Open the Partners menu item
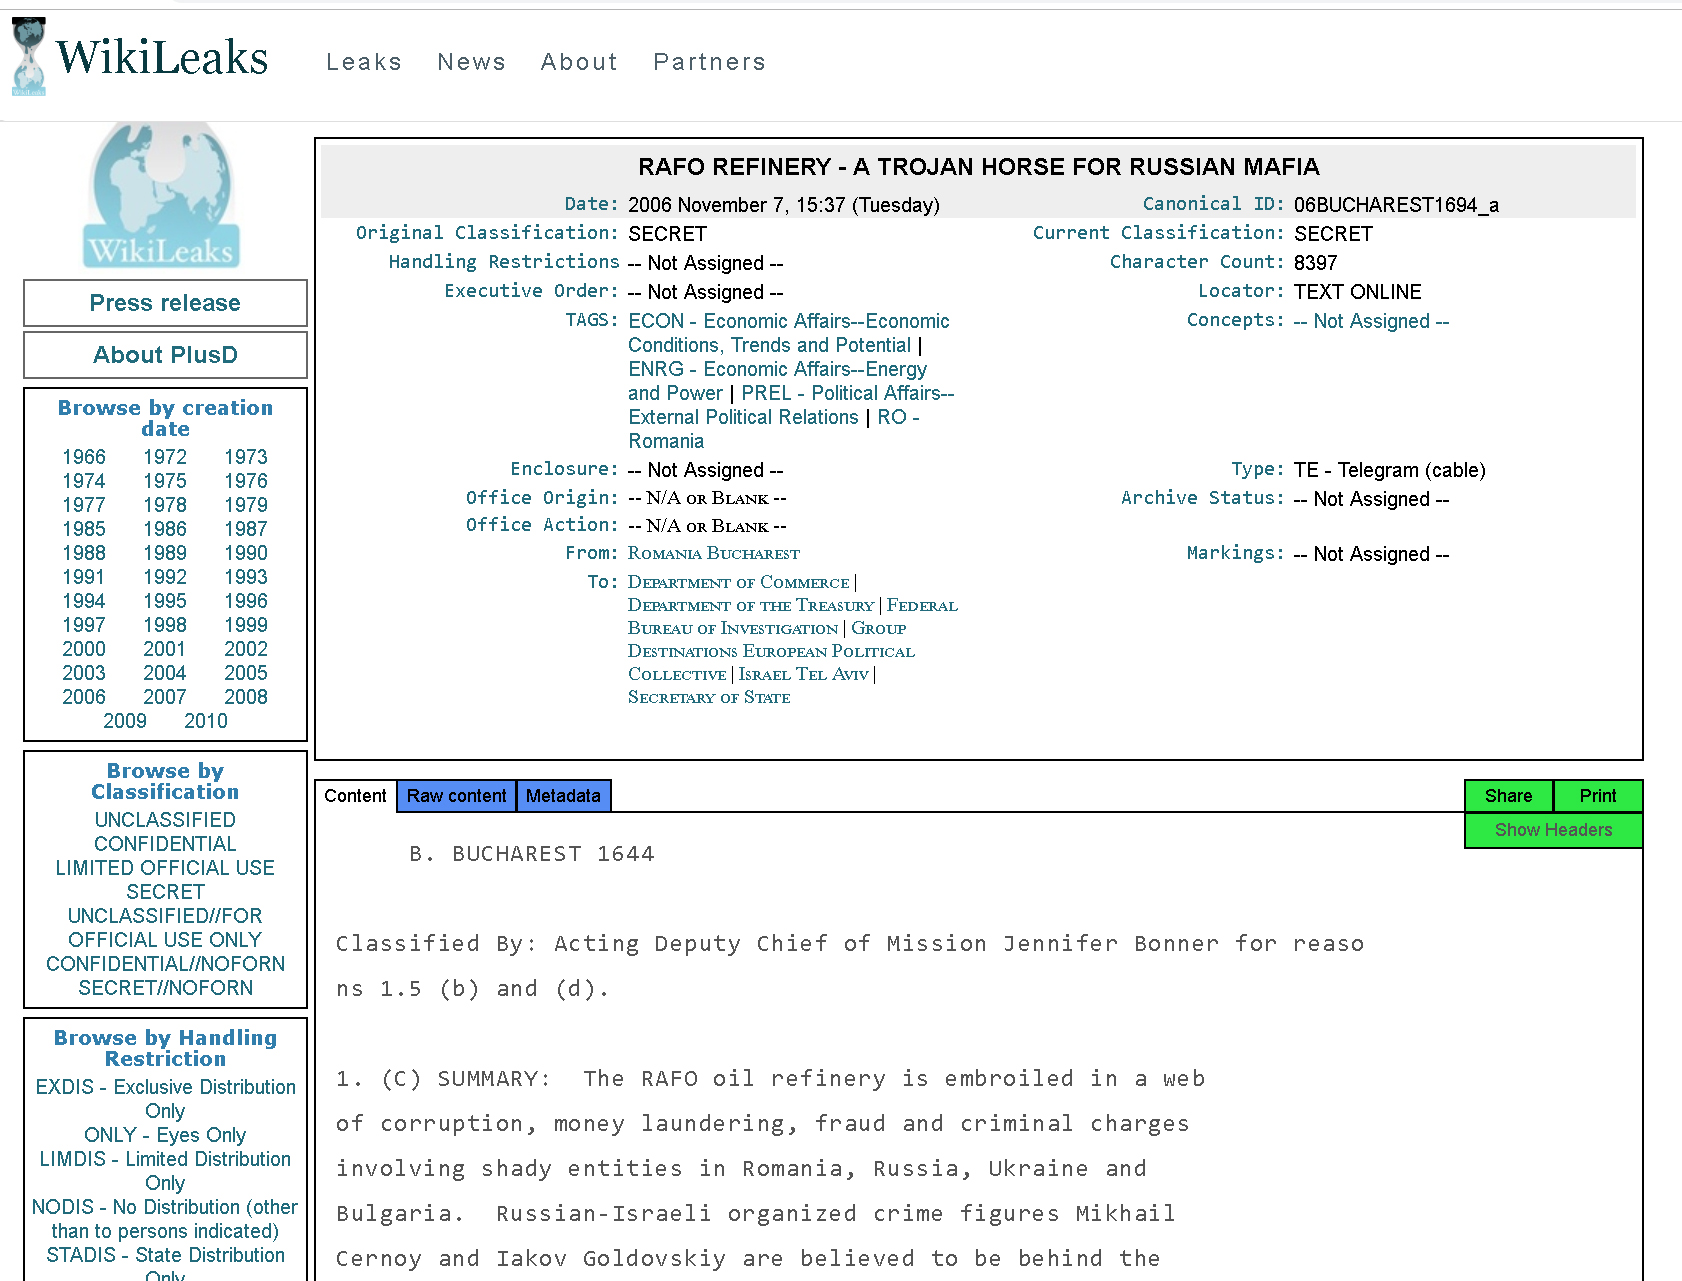 point(710,62)
